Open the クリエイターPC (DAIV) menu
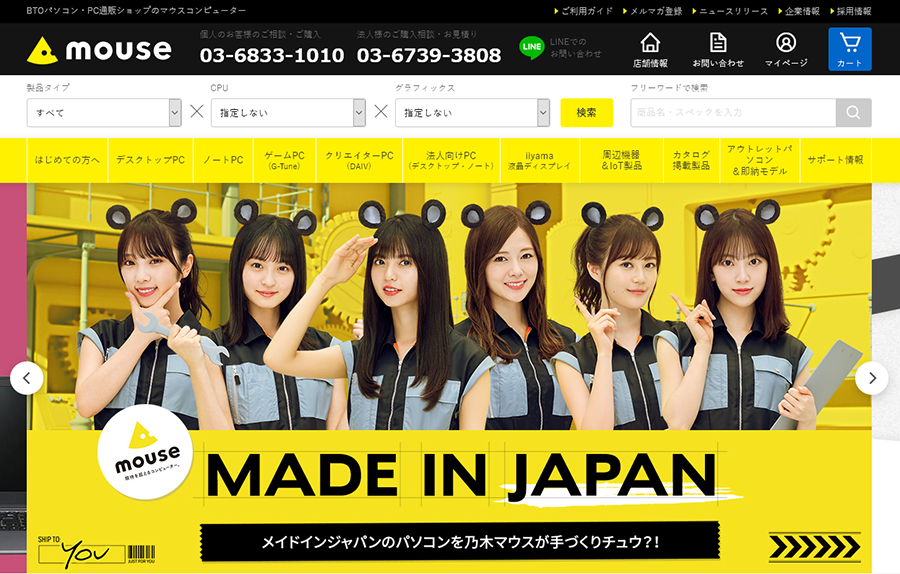The width and height of the screenshot is (900, 574). click(359, 160)
